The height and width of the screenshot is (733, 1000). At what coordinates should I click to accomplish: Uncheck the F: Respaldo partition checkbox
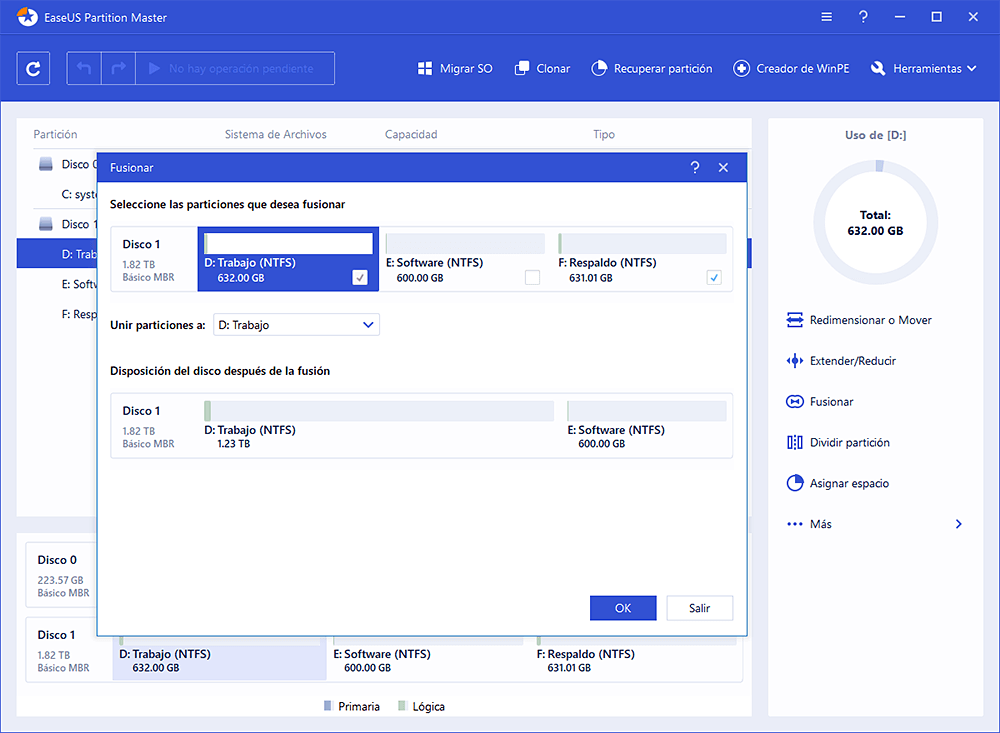click(x=714, y=278)
